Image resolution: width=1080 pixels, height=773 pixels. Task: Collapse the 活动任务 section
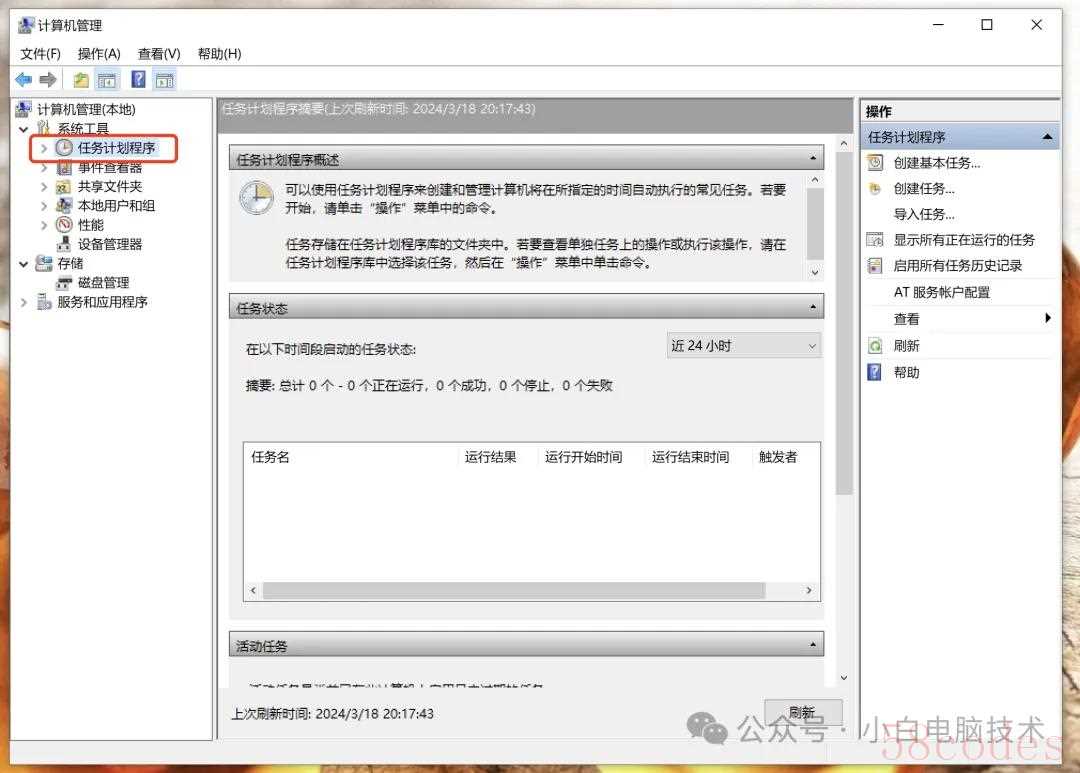click(813, 646)
